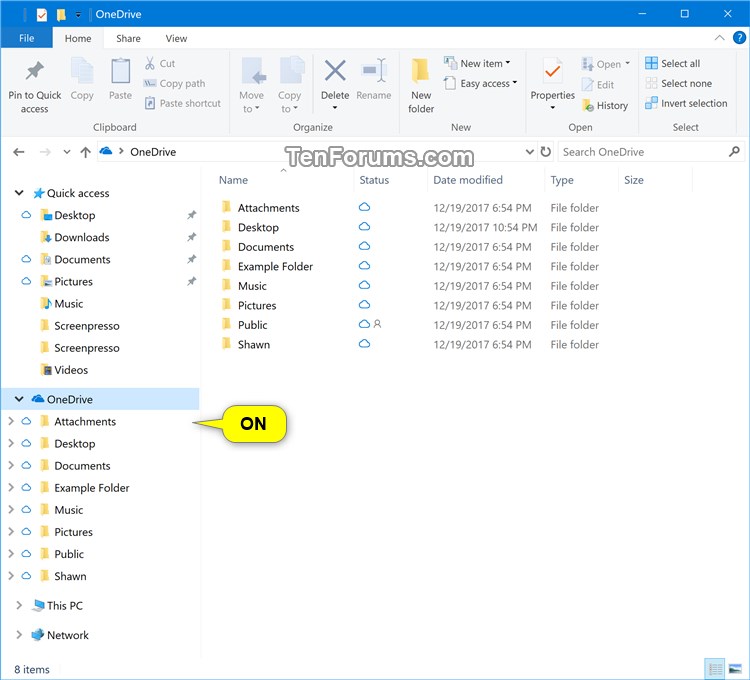The width and height of the screenshot is (750, 680).
Task: Expand Example Folder in navigation pane
Action: point(11,487)
